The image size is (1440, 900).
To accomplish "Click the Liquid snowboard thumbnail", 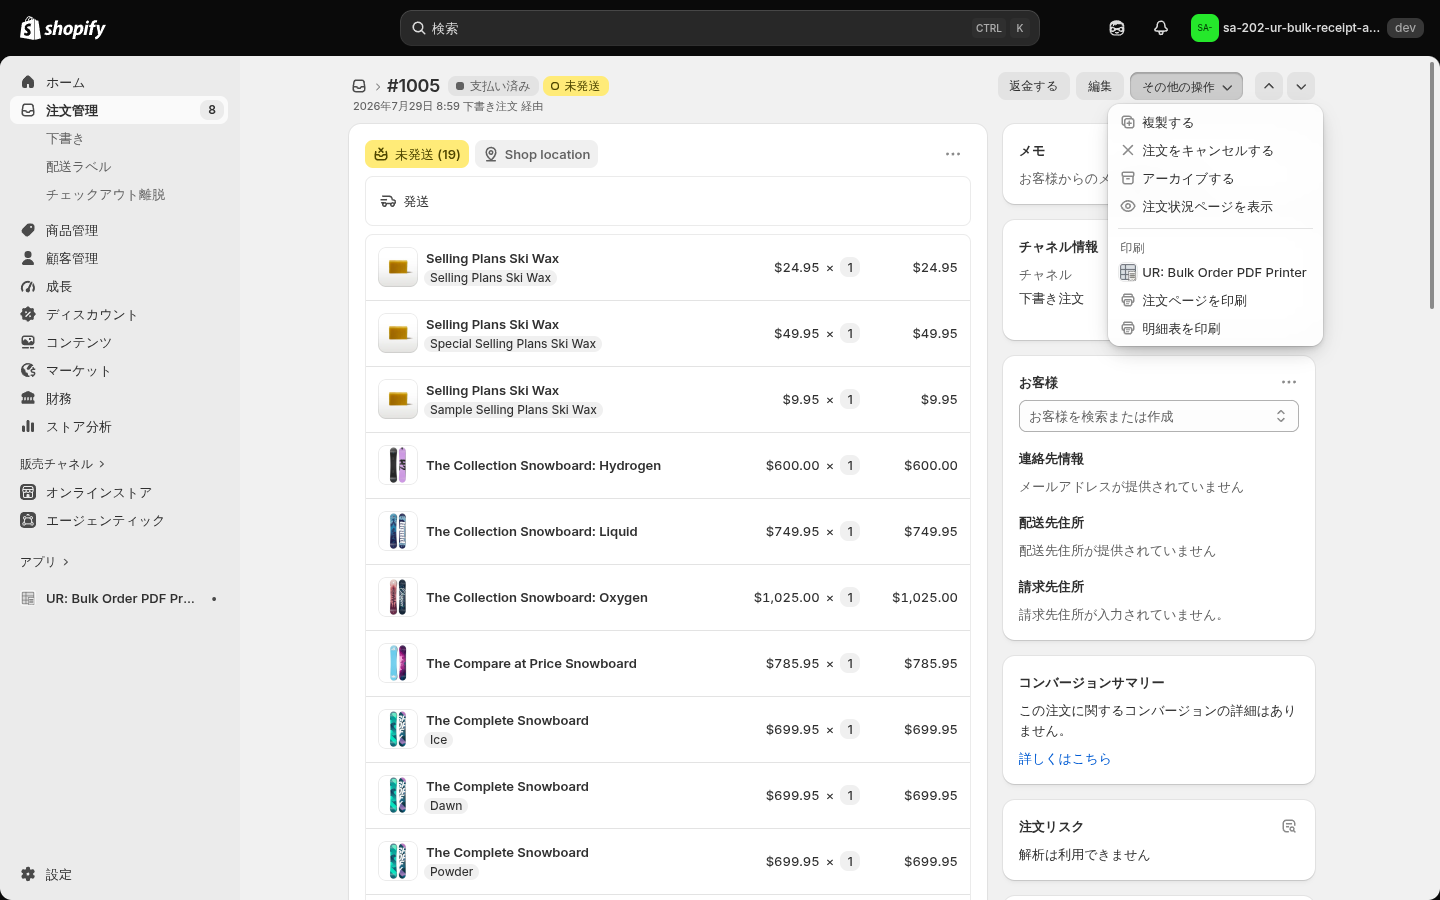I will pyautogui.click(x=398, y=531).
